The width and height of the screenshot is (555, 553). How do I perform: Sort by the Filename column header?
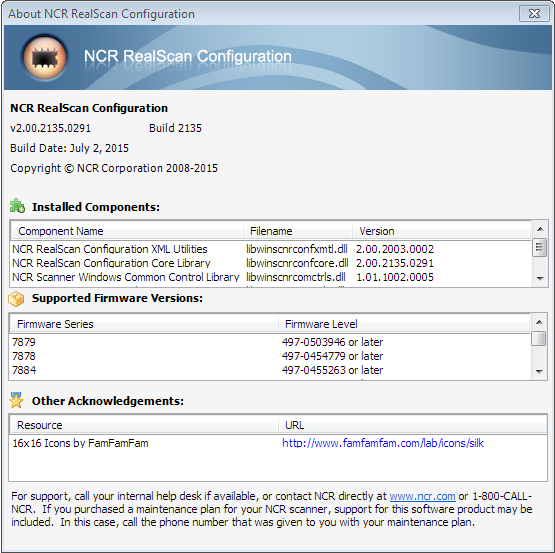(x=298, y=231)
